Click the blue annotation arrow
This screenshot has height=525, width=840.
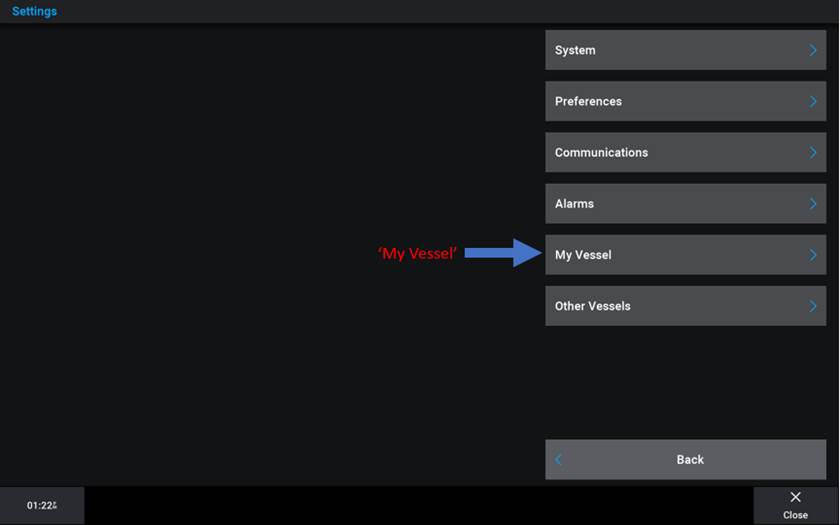(x=503, y=254)
